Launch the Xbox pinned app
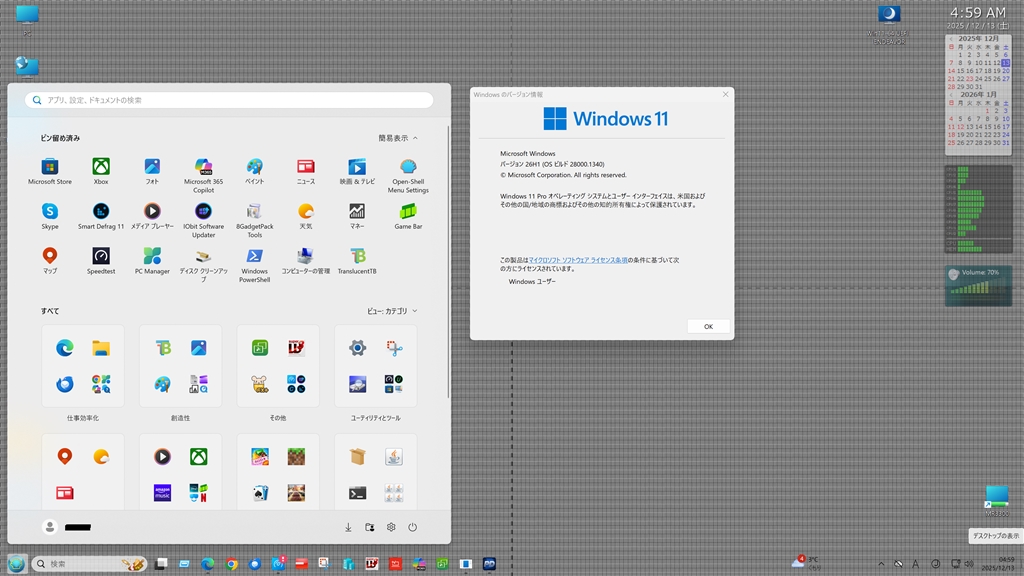Screen dimensions: 1024x576 click(x=101, y=167)
